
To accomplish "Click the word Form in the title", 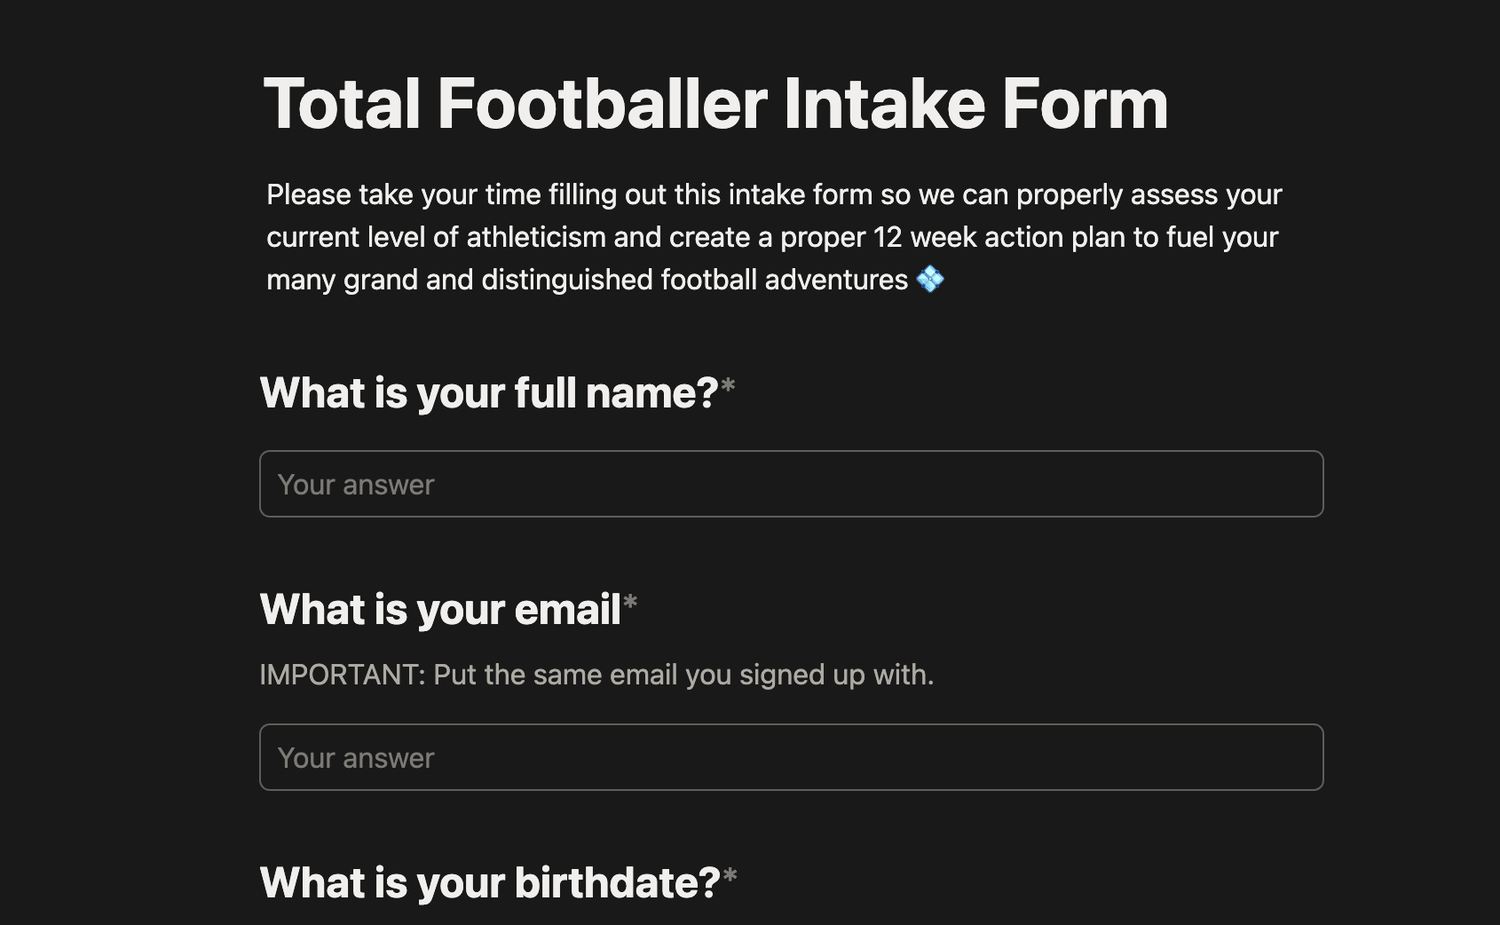I will (1084, 104).
